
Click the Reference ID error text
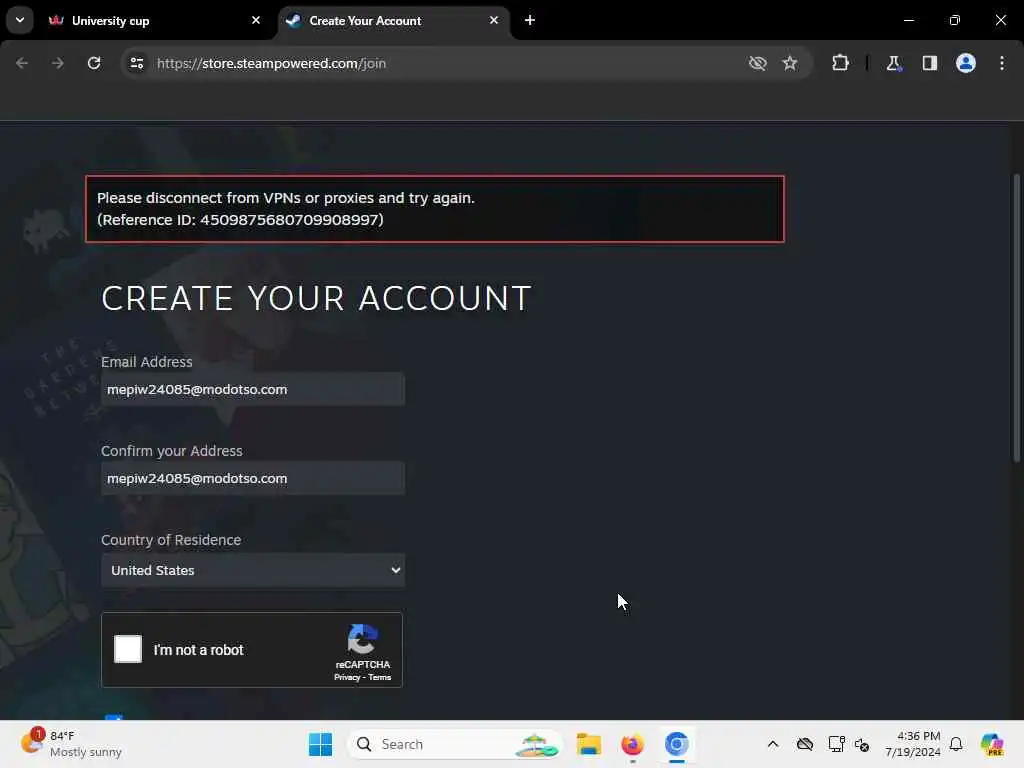[x=240, y=219]
